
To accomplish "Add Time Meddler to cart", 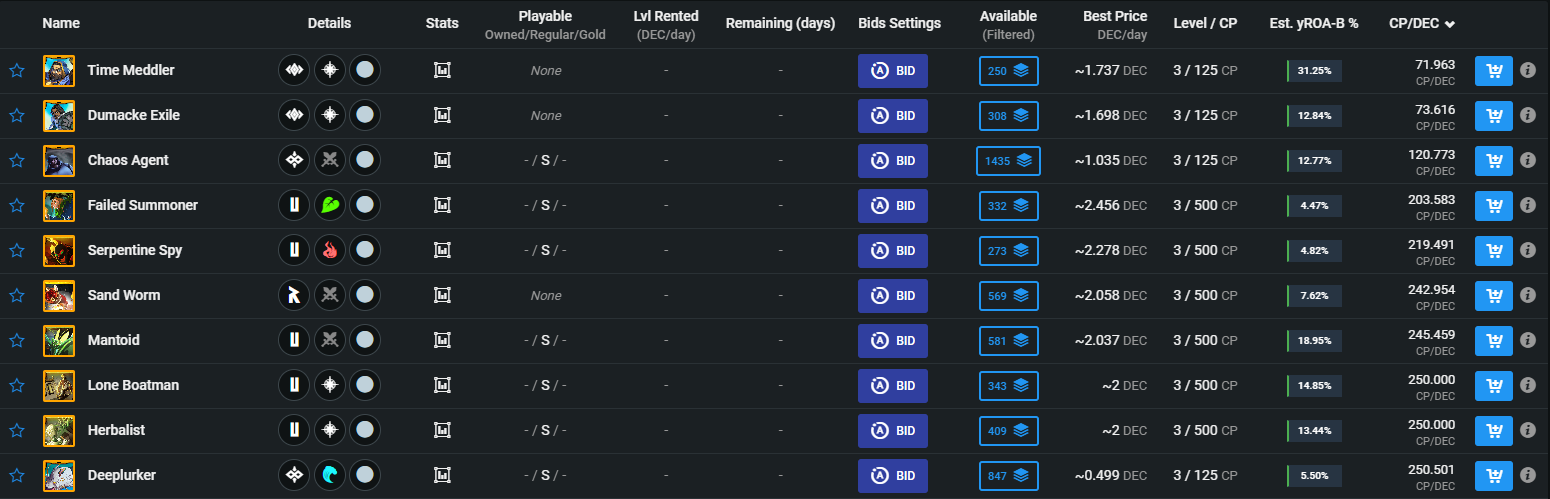I will click(x=1494, y=71).
